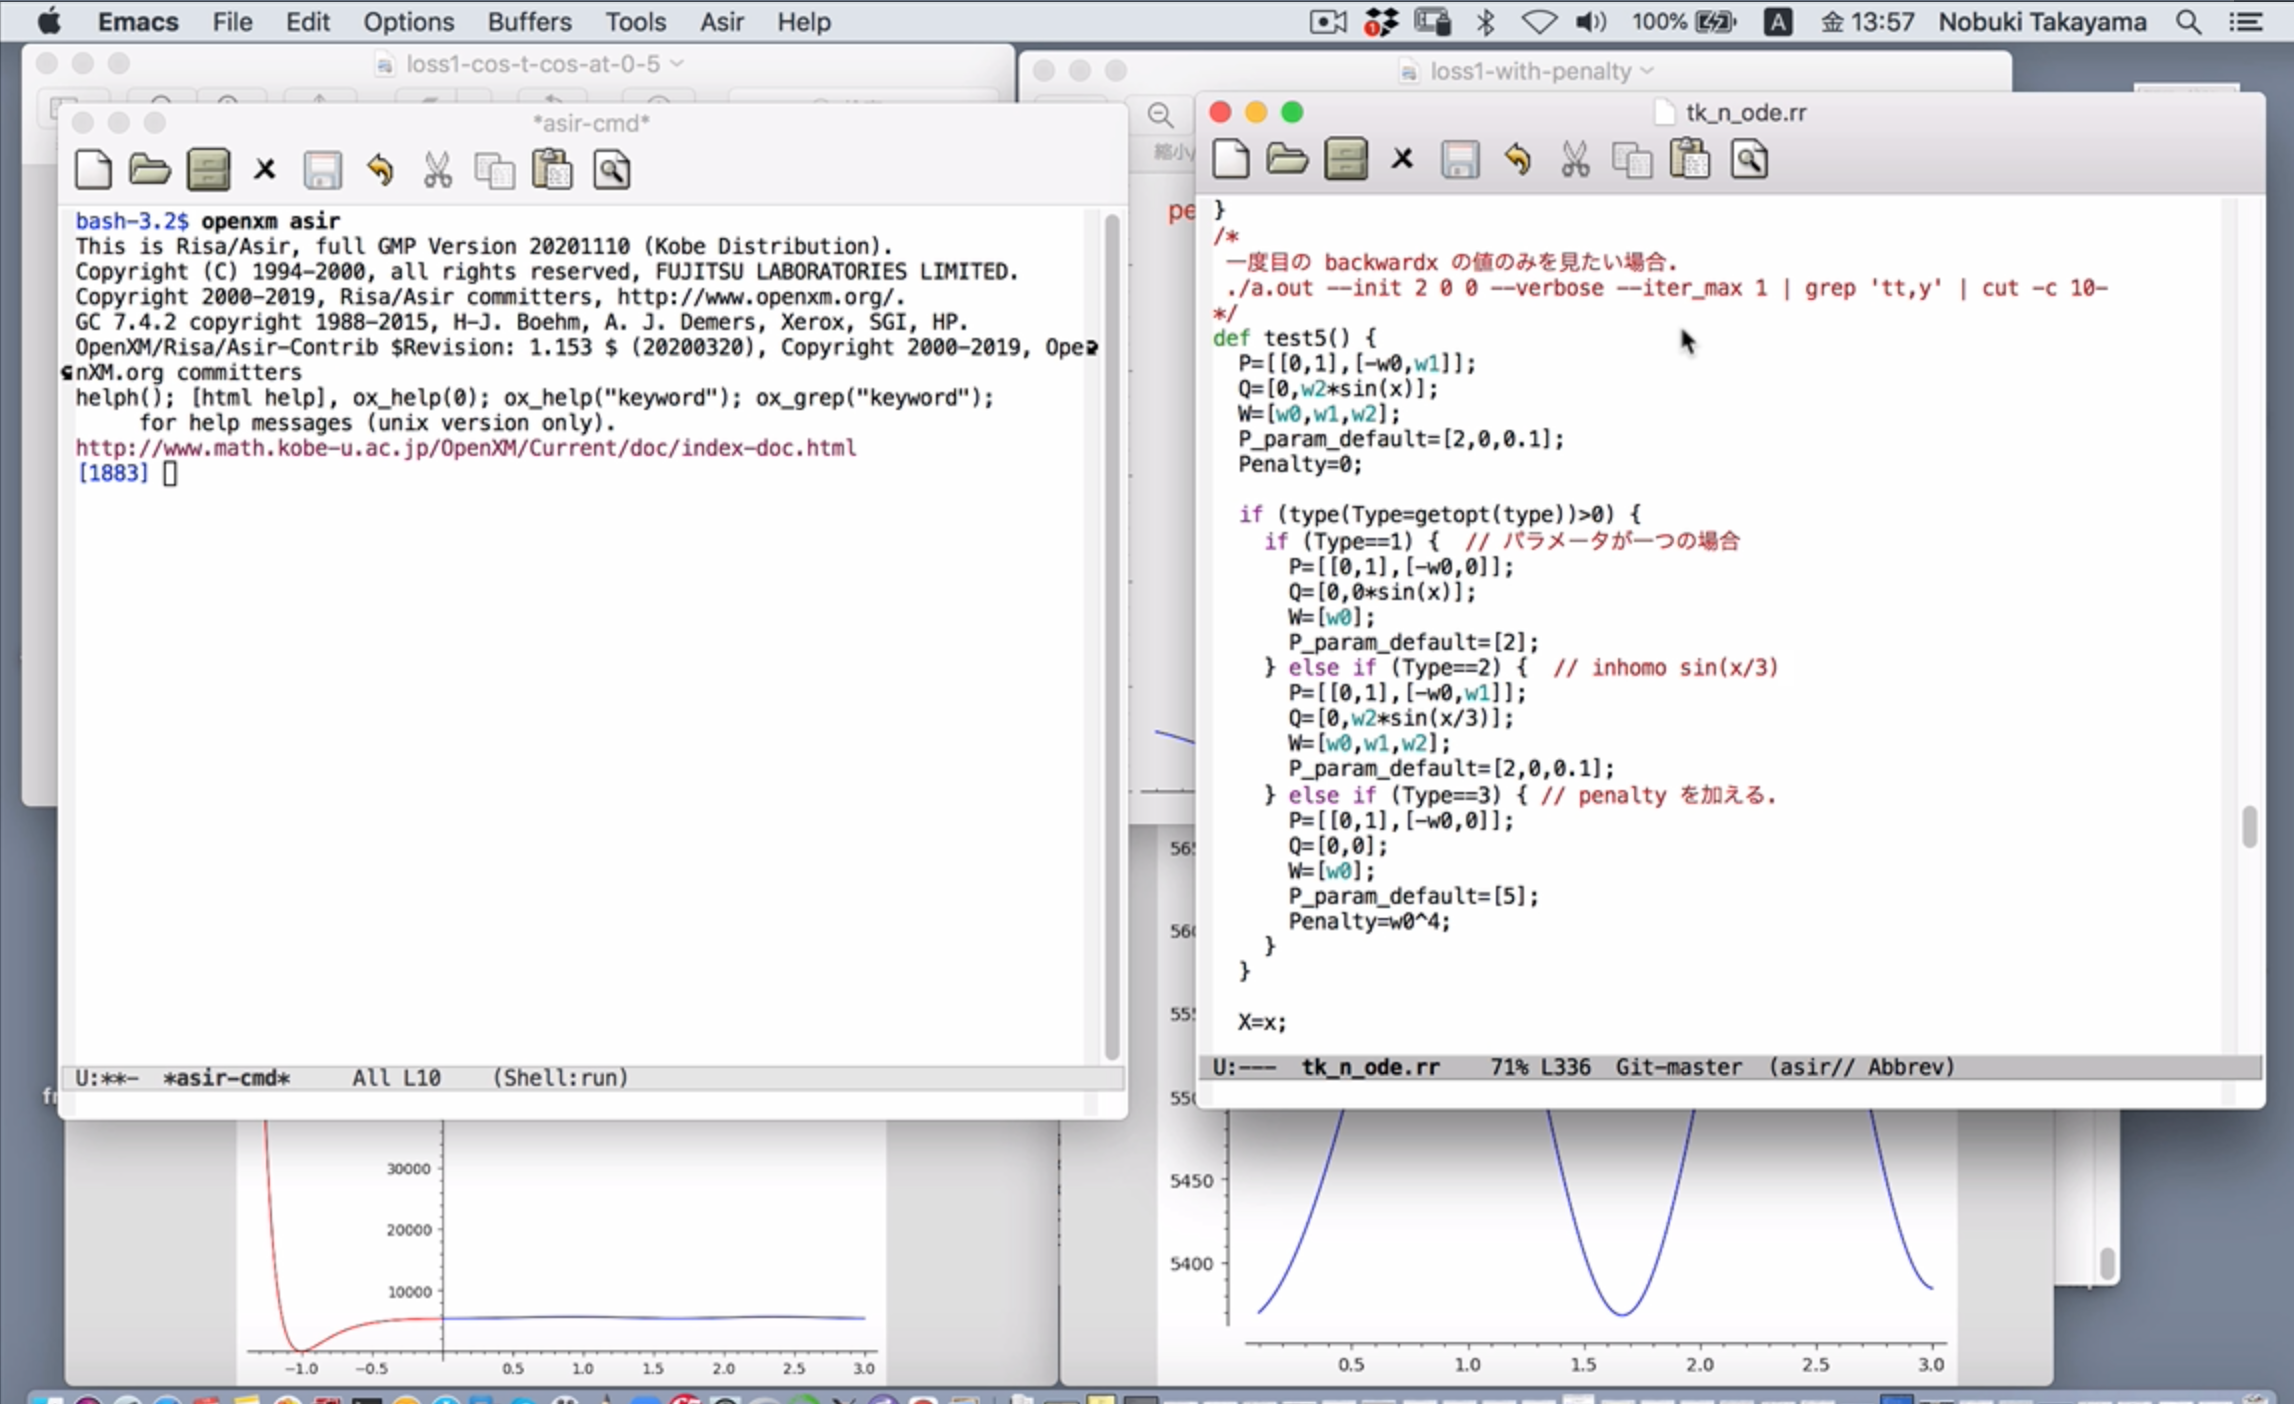
Task: Click 'def test5() {' line in editor
Action: pos(1294,338)
